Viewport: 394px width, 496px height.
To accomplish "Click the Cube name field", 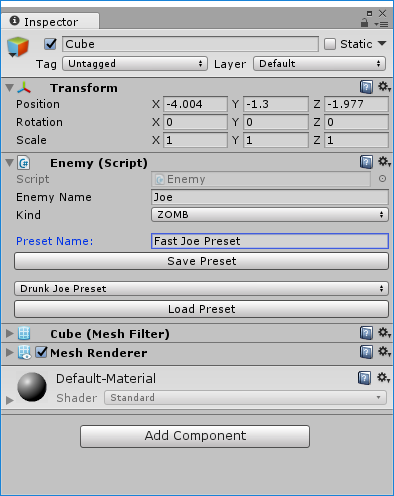I will 190,44.
